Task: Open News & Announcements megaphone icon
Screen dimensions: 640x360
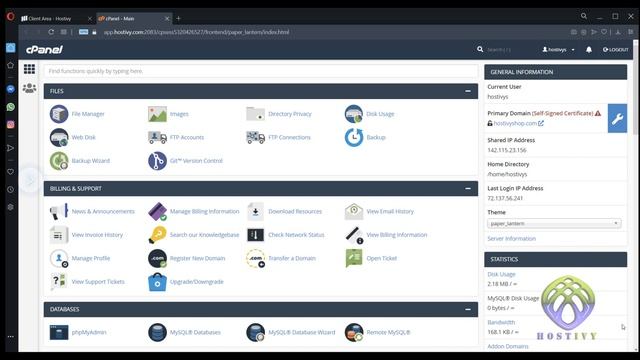Action: coord(59,211)
